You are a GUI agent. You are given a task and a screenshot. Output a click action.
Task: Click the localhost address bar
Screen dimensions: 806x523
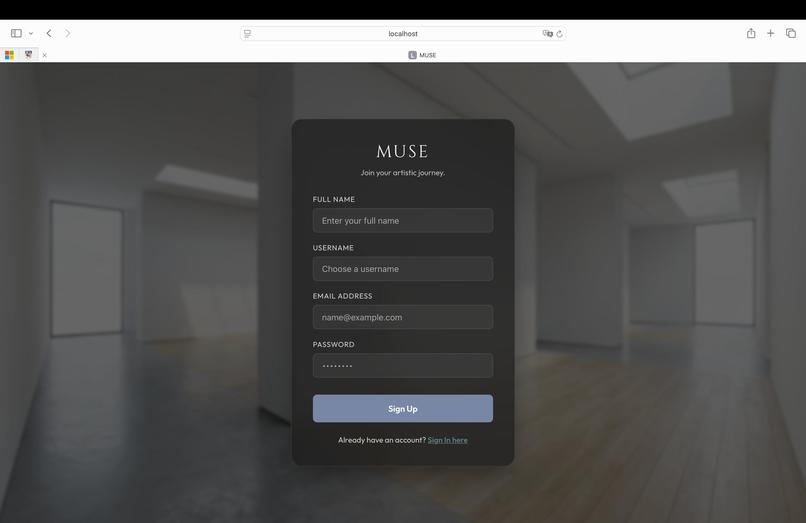pos(403,34)
